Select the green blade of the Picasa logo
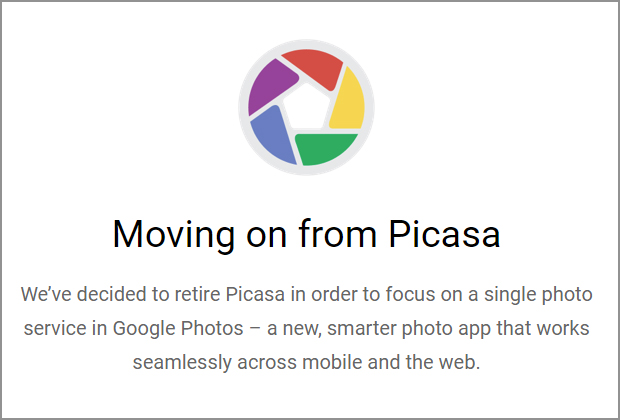620x420 pixels. pyautogui.click(x=324, y=148)
